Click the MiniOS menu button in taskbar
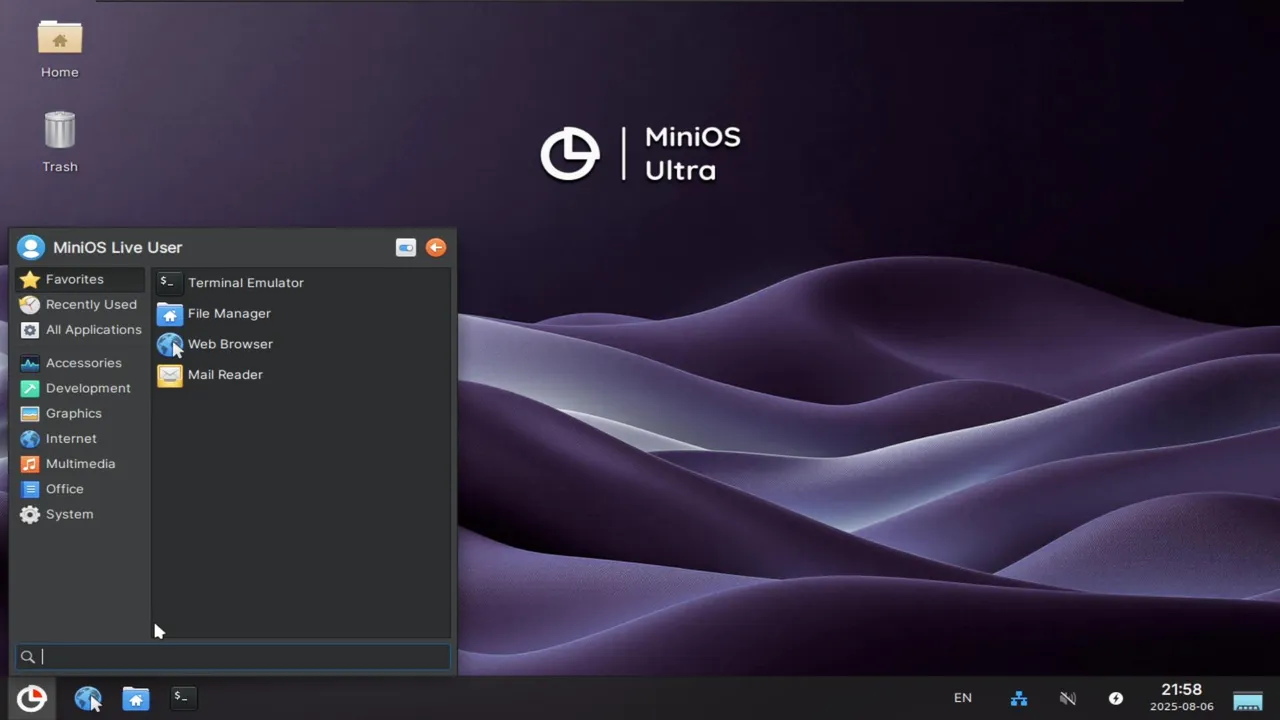The image size is (1280, 720). click(x=32, y=698)
